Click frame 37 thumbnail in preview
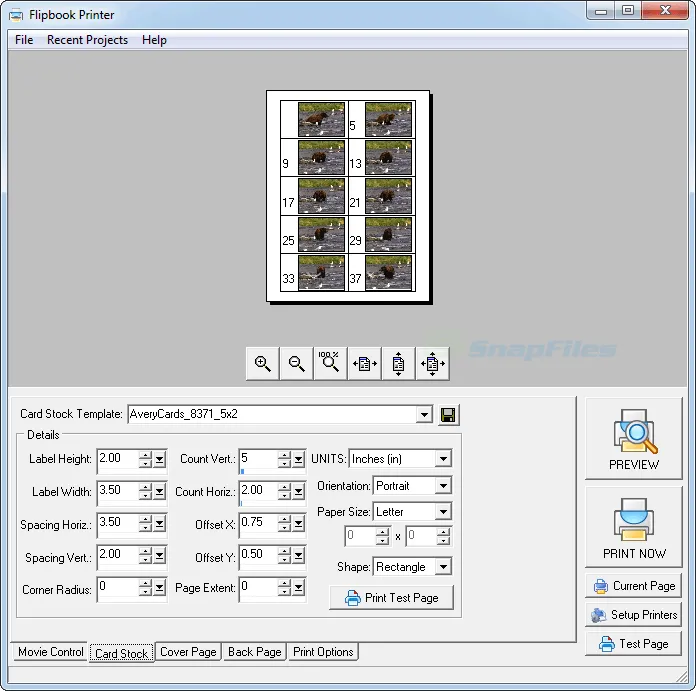 click(x=388, y=273)
